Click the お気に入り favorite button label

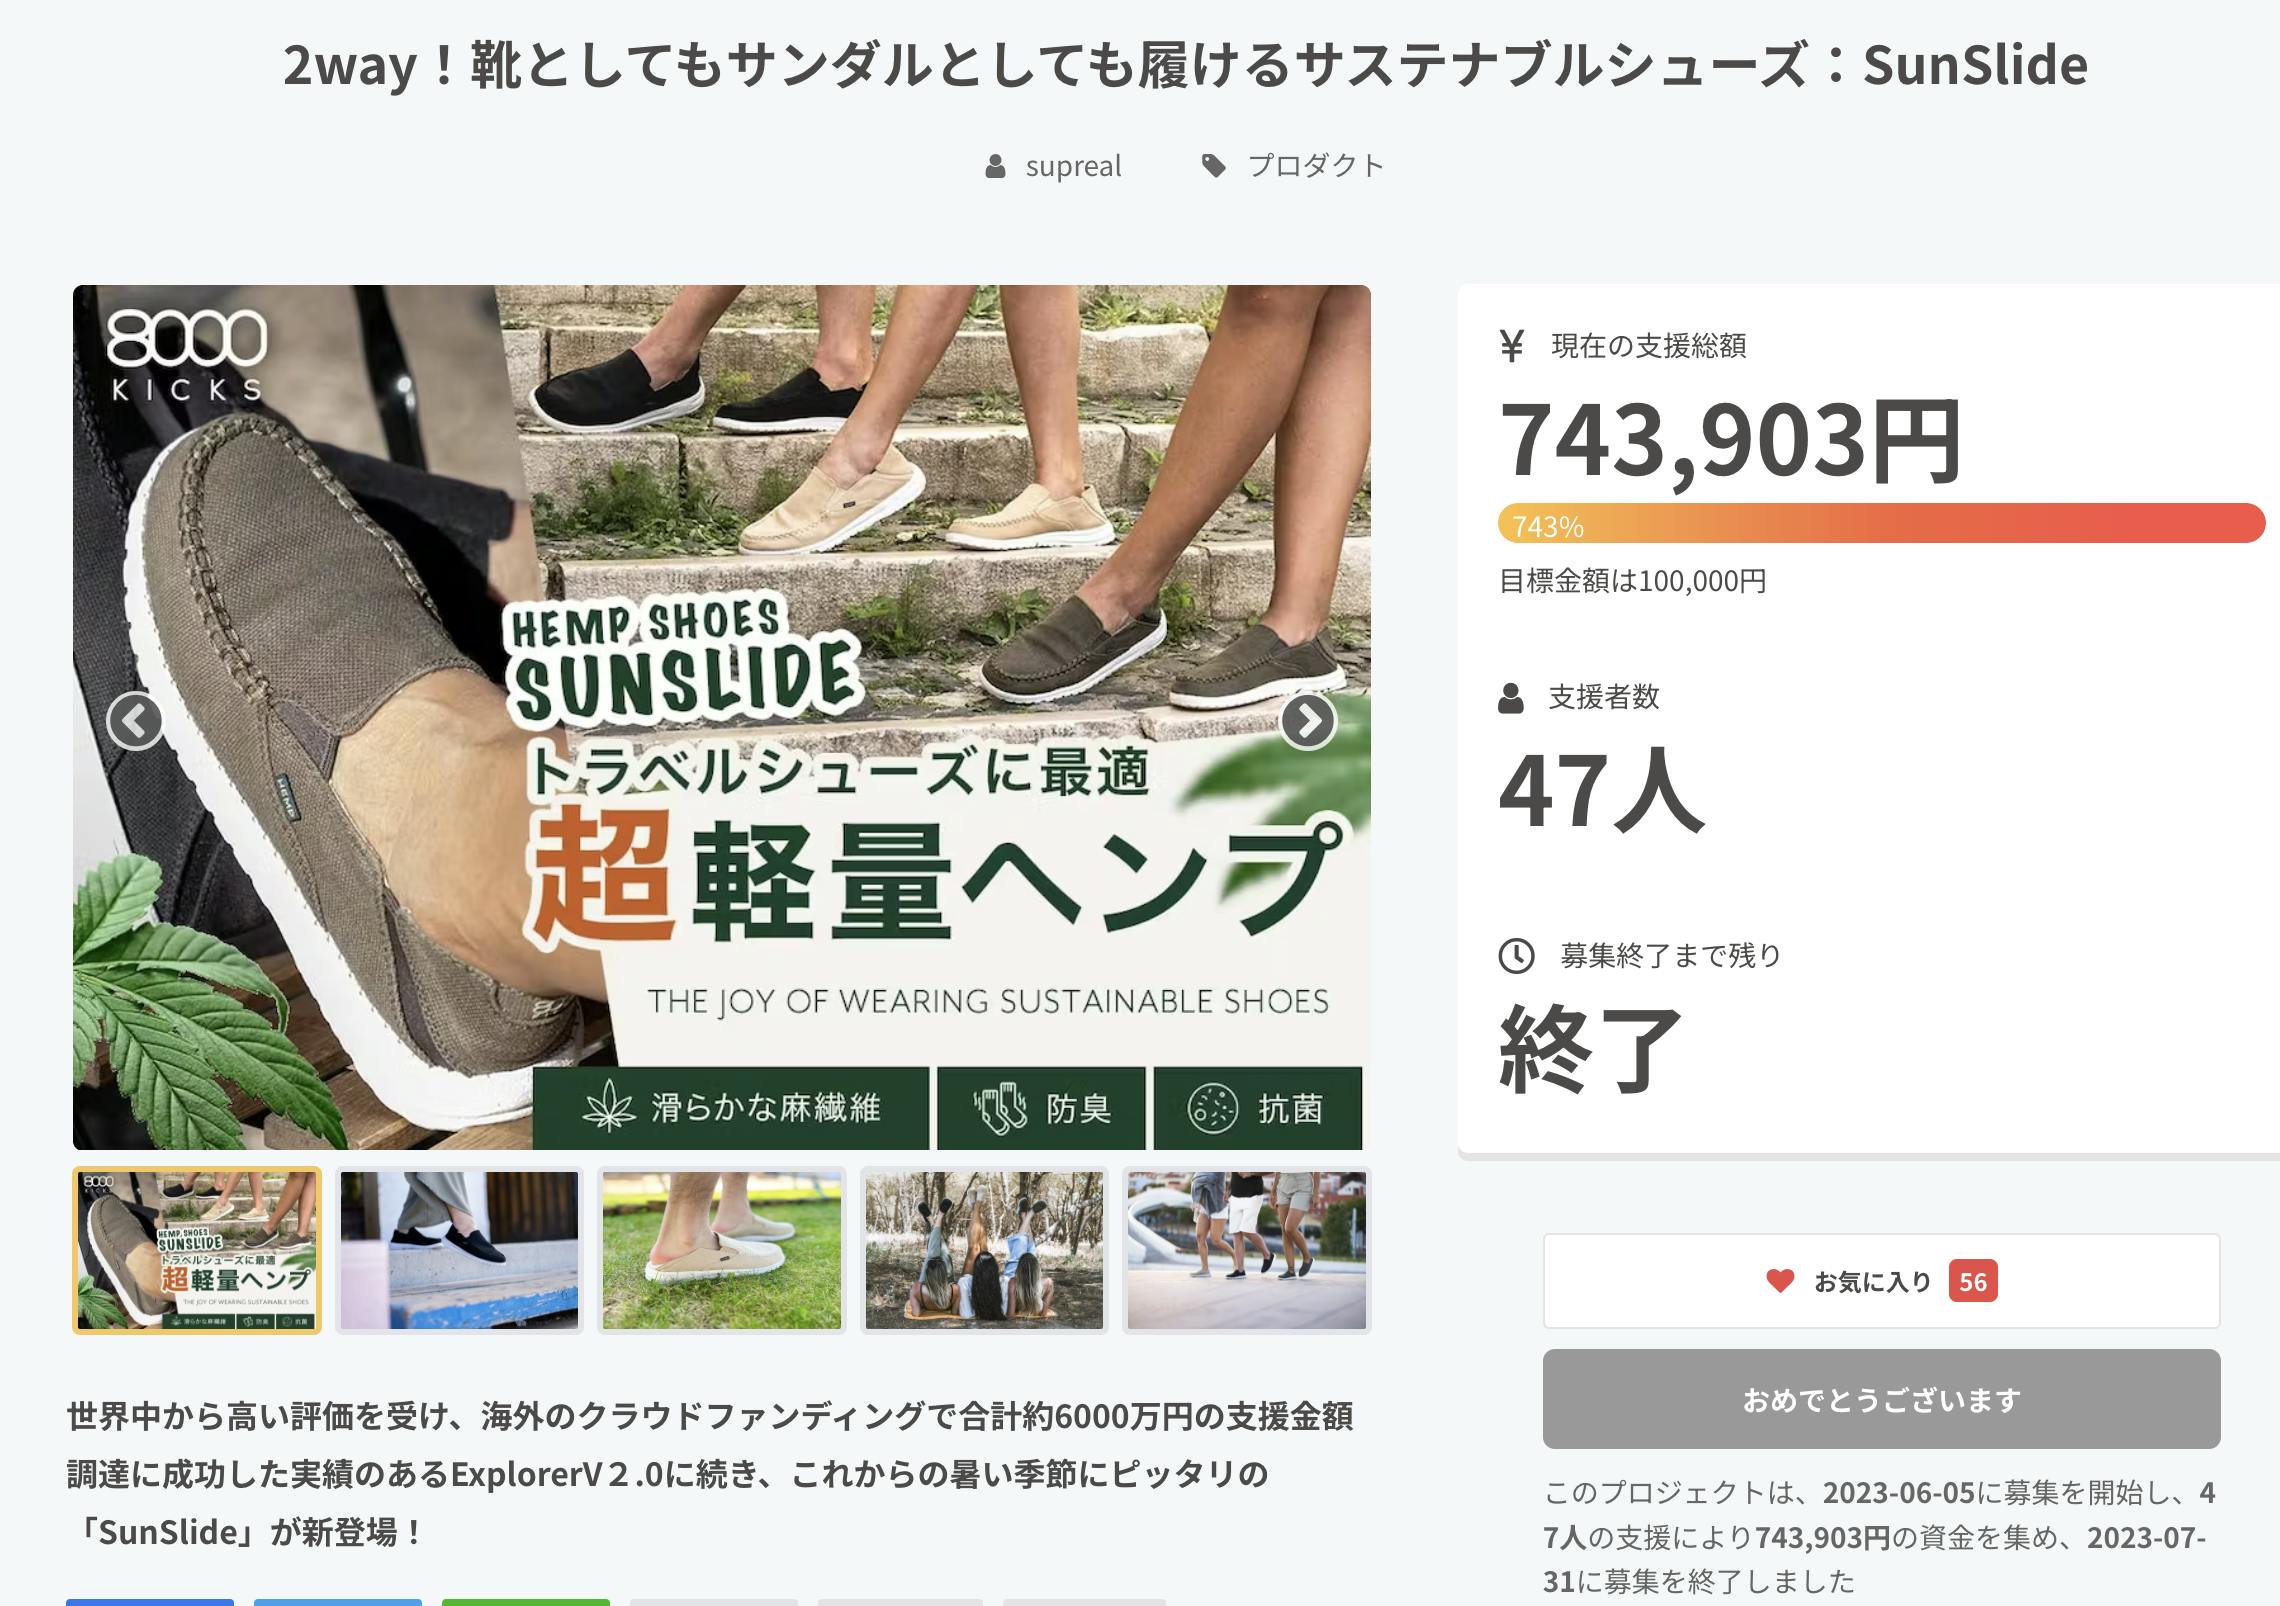click(x=1872, y=1281)
